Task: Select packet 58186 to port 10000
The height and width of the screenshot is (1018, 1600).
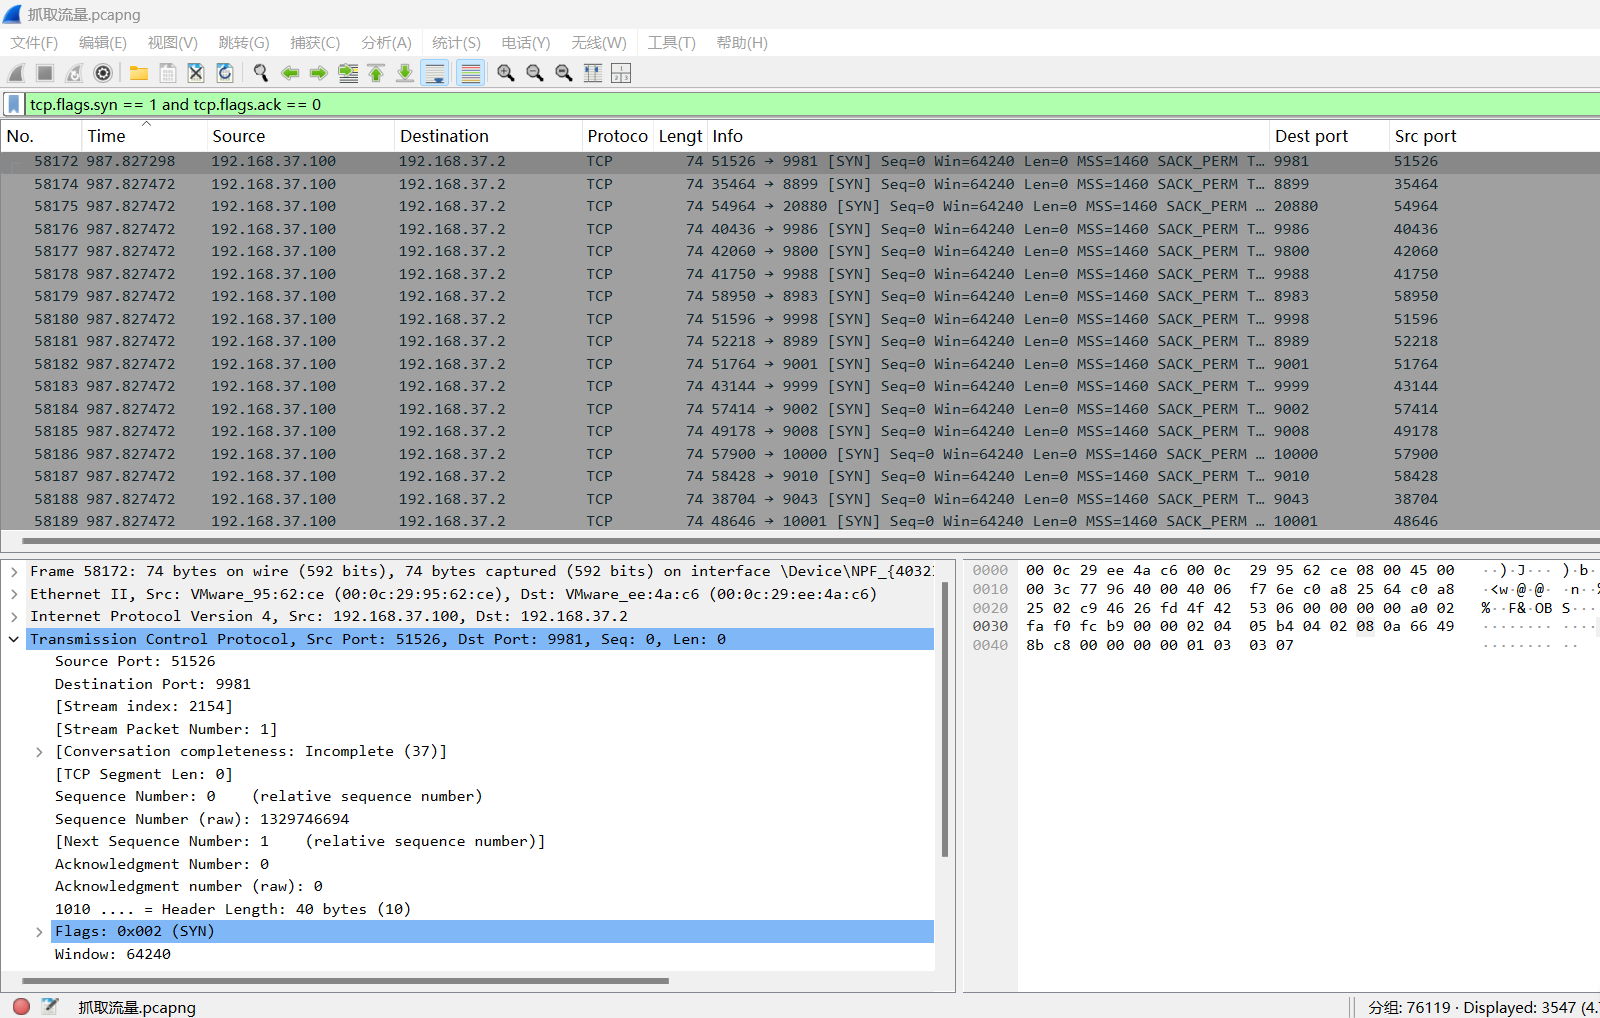Action: pyautogui.click(x=800, y=454)
